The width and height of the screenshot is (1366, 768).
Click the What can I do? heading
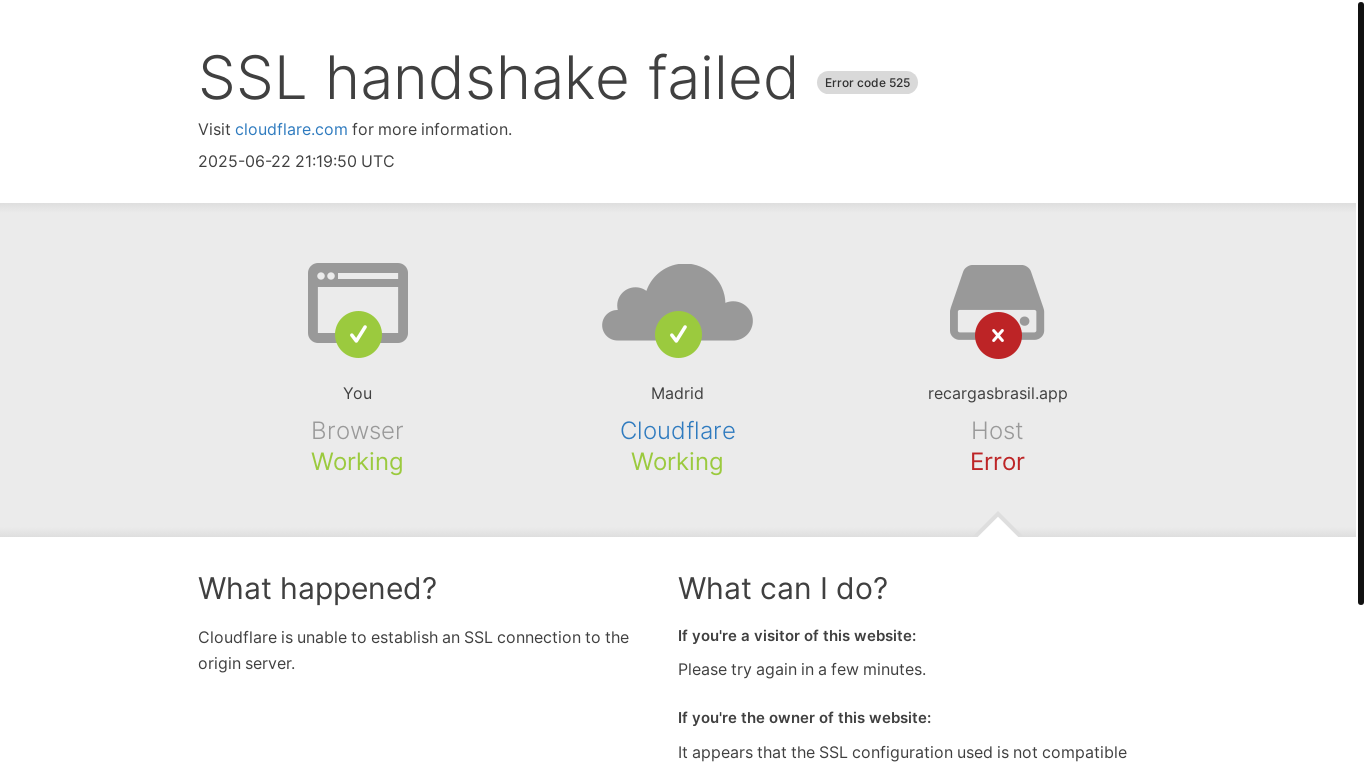click(783, 588)
